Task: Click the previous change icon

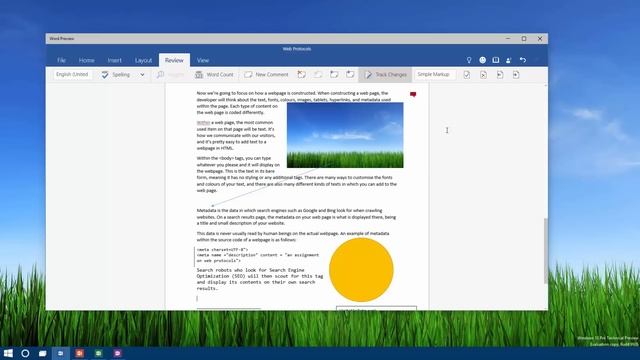Action: point(500,75)
